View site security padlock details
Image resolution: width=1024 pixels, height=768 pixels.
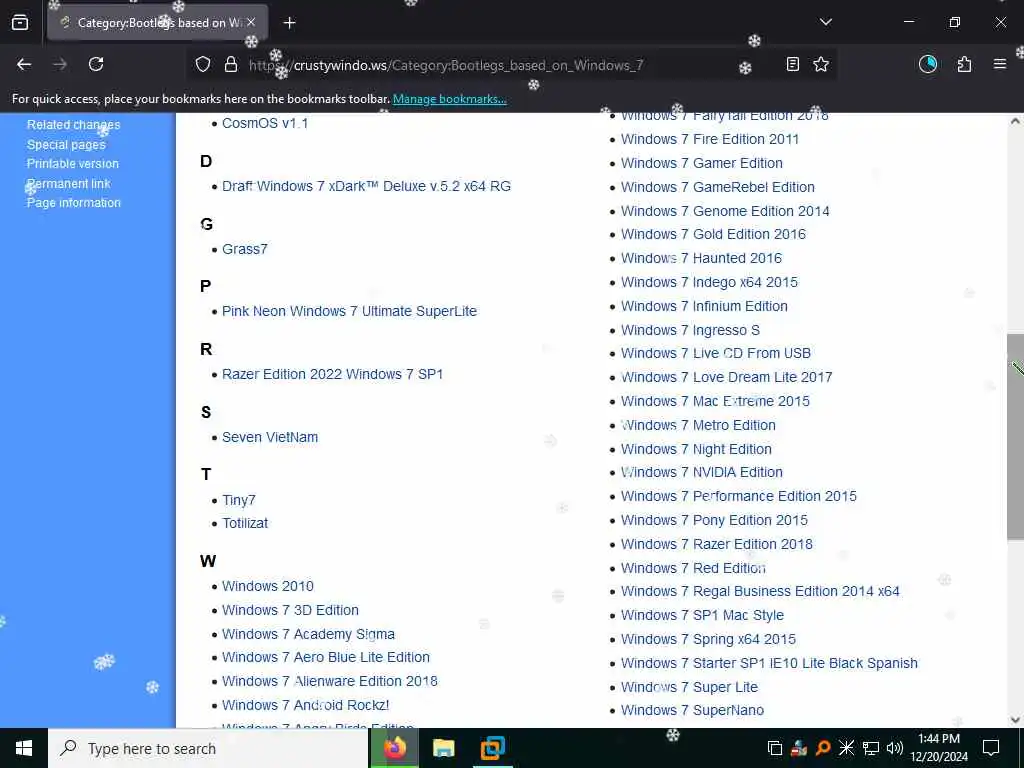(231, 65)
